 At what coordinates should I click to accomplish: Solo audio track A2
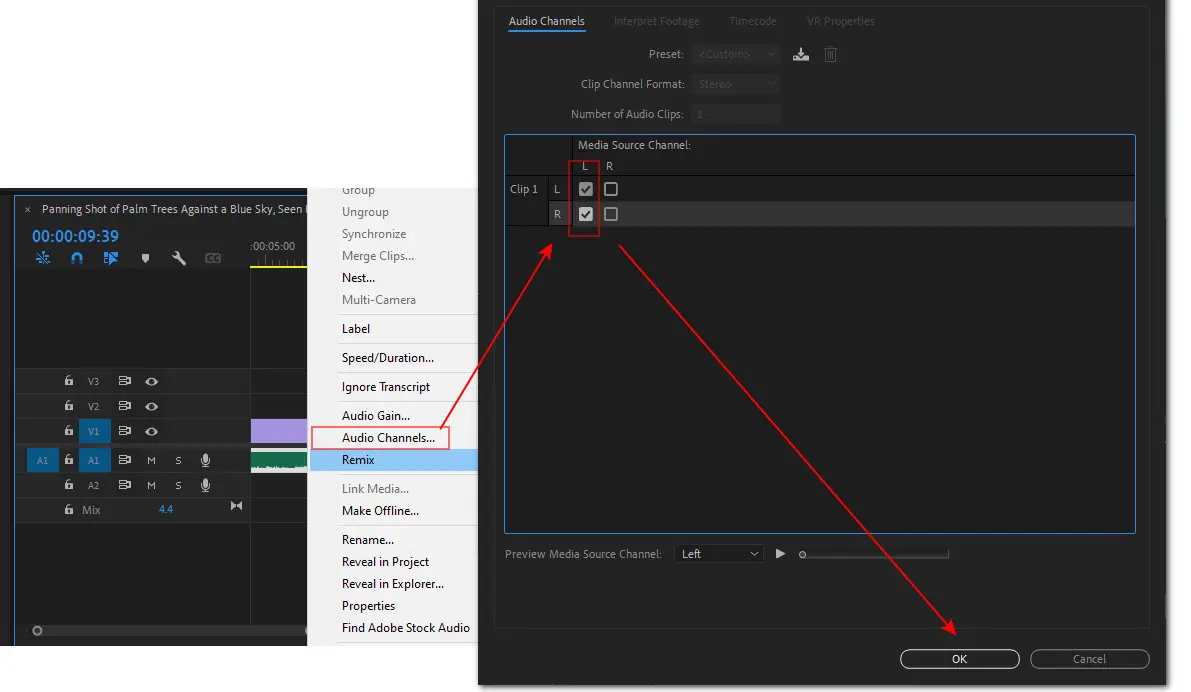pos(178,485)
